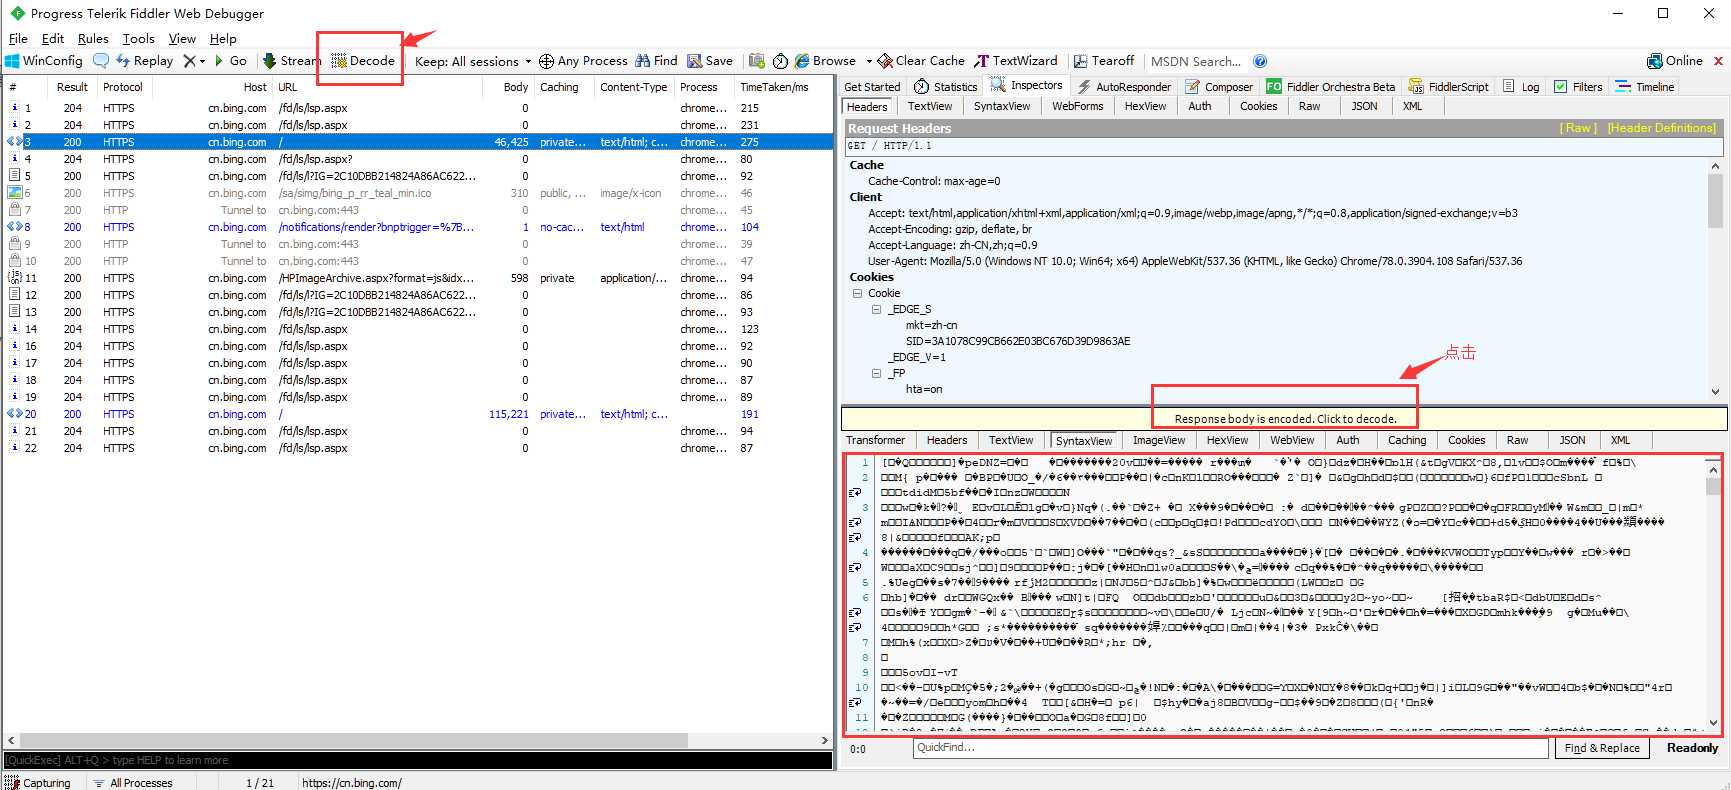Select session 6 bing_p_rr_teal_min.ico row

(x=418, y=193)
